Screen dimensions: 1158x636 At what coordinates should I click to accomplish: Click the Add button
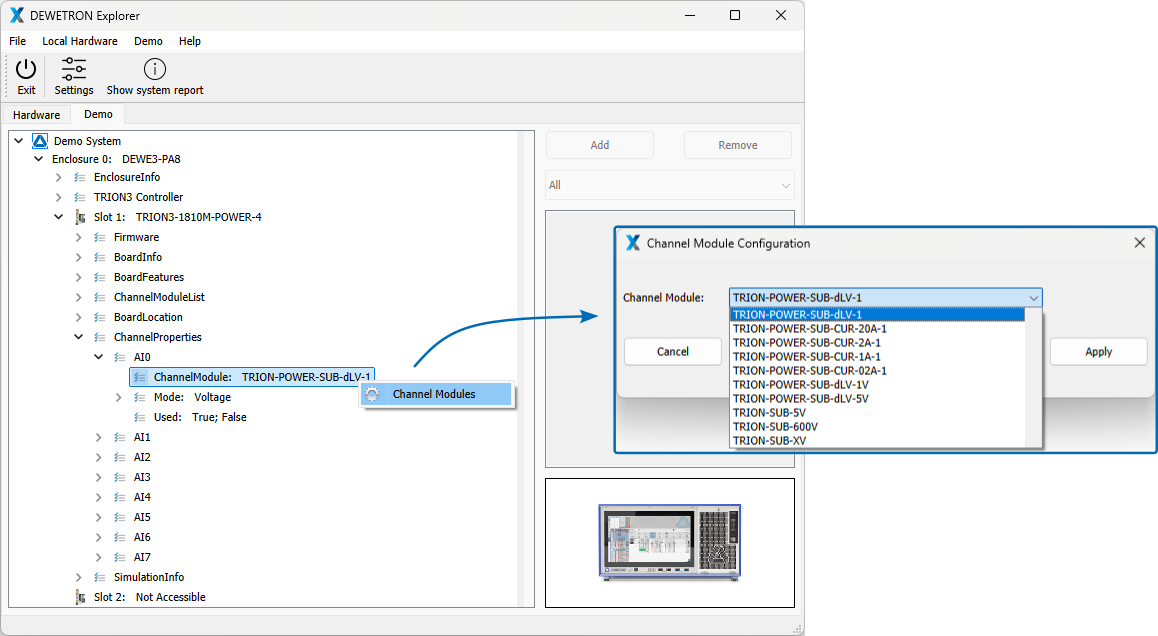tap(600, 146)
